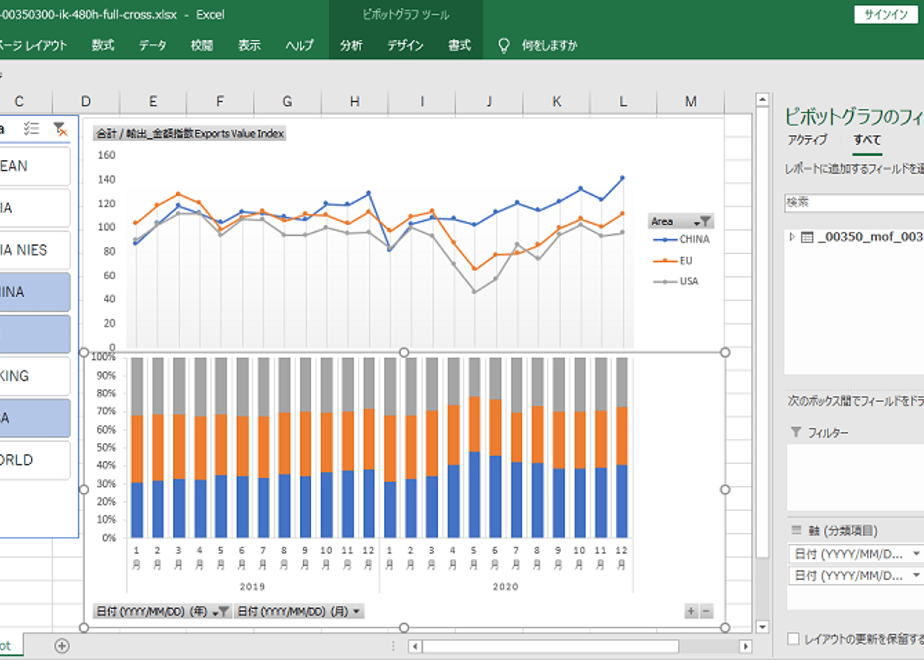
Task: Toggle the "IA NIES" slicer item
Action: click(34, 250)
